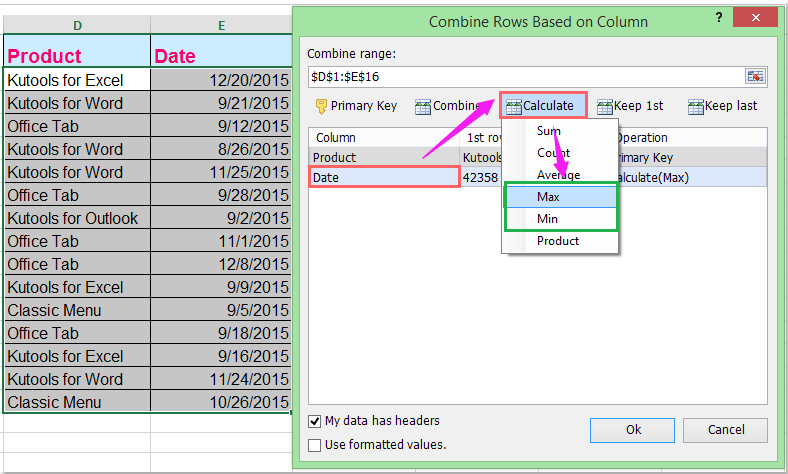The image size is (788, 474).
Task: Click the Combine toolbar icon
Action: point(423,106)
